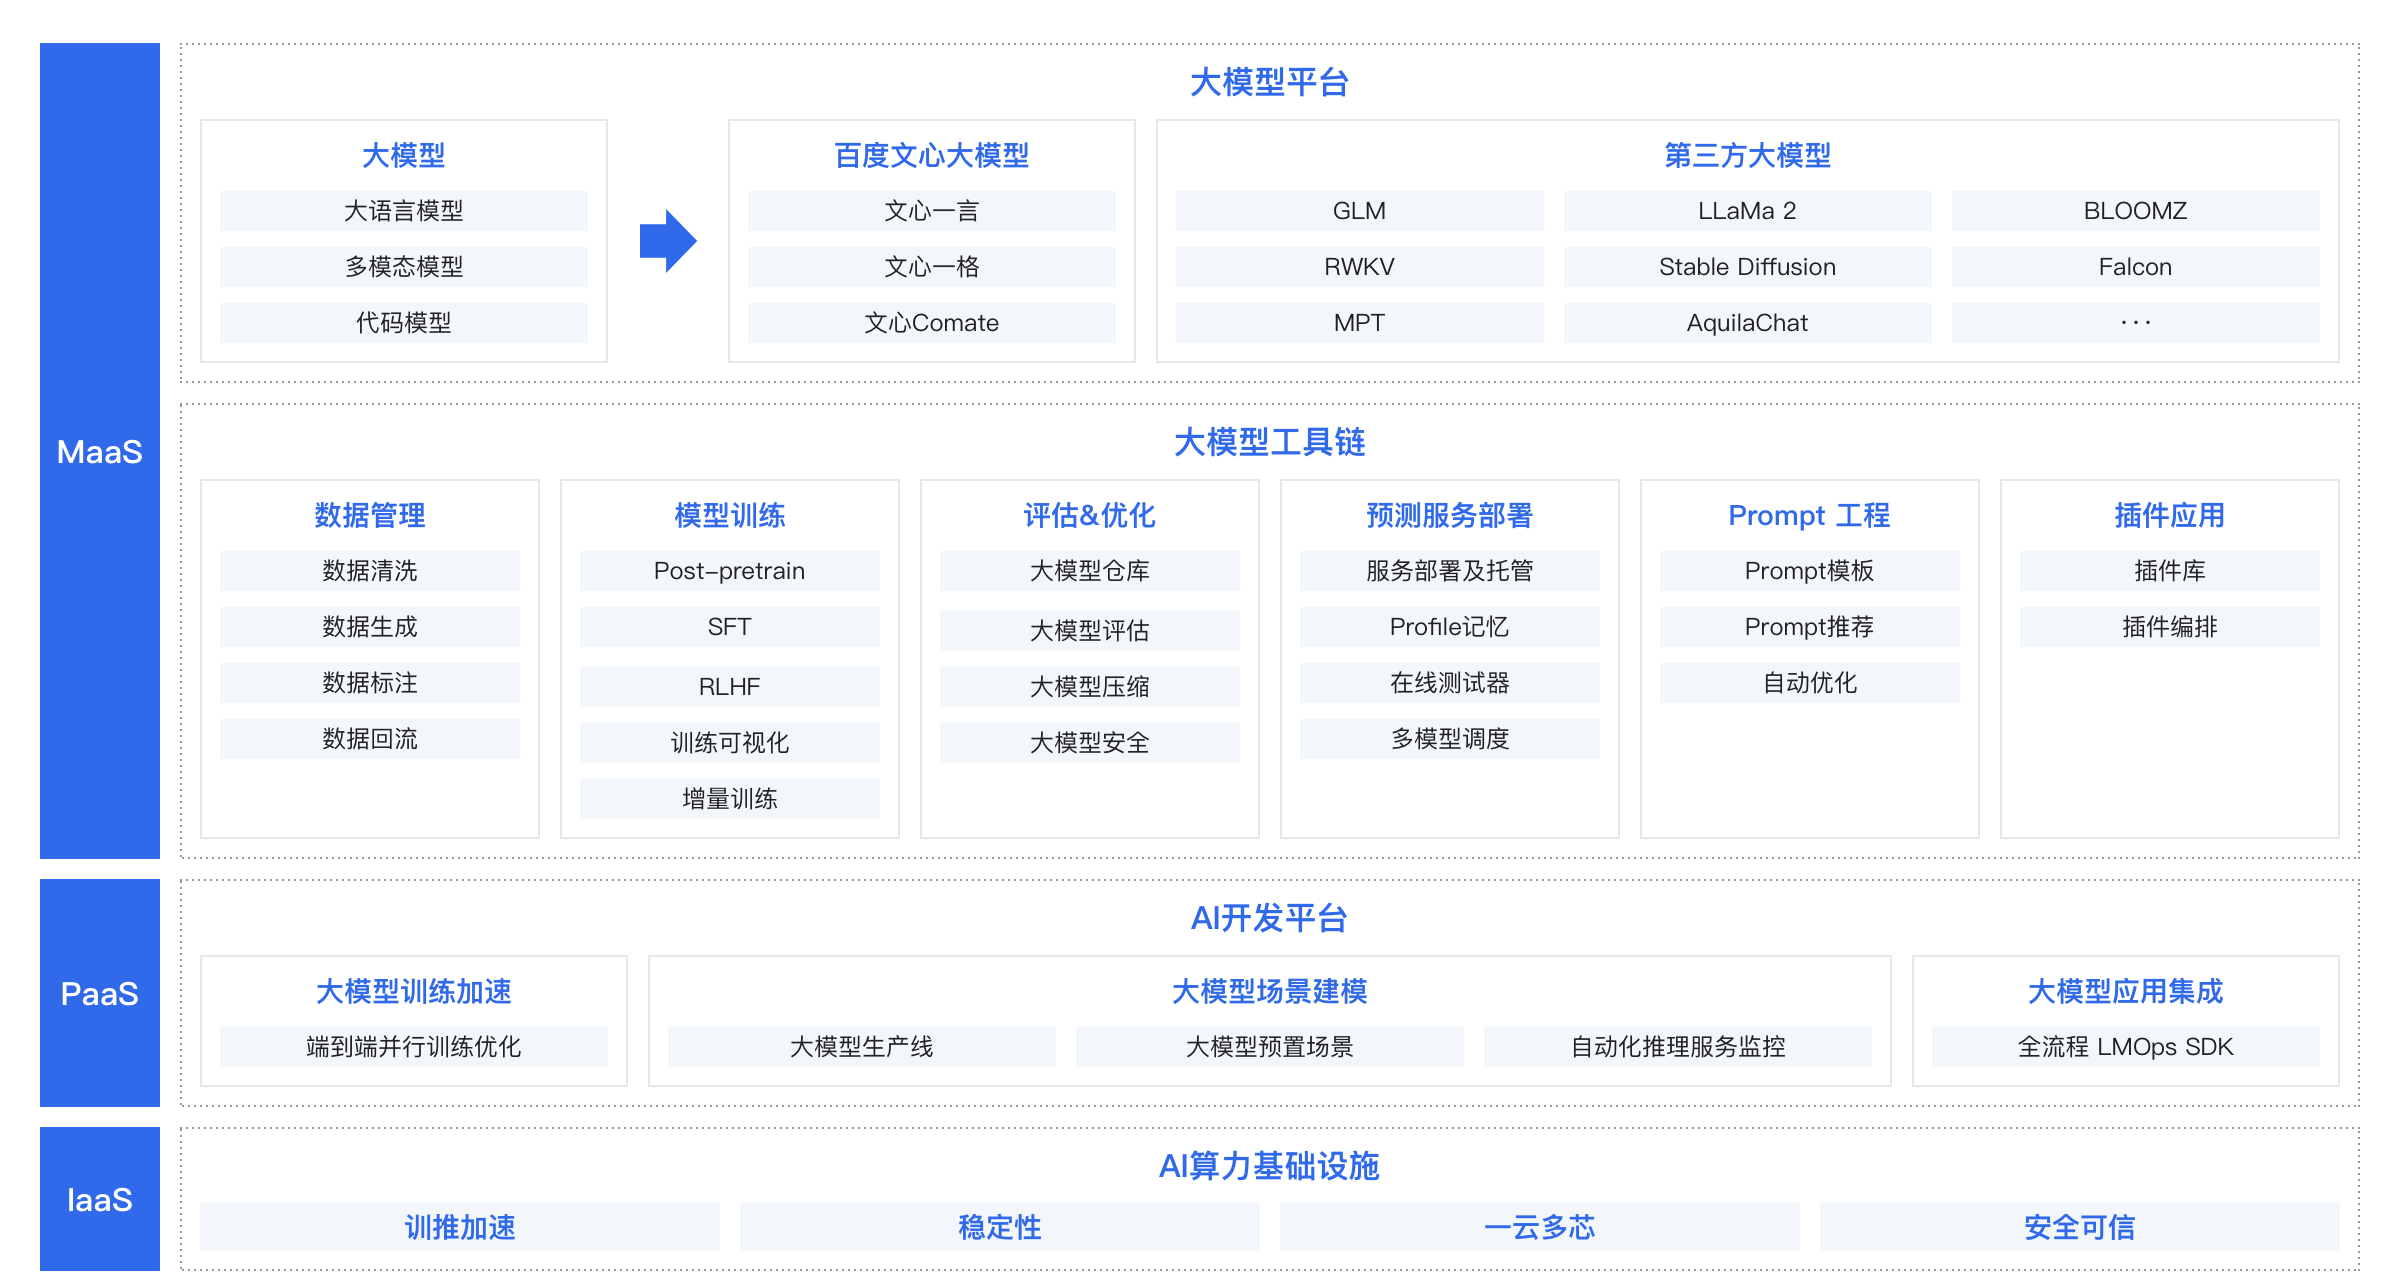Click 大模型安全 item
Image resolution: width=2386 pixels, height=1282 pixels.
pyautogui.click(x=1090, y=743)
